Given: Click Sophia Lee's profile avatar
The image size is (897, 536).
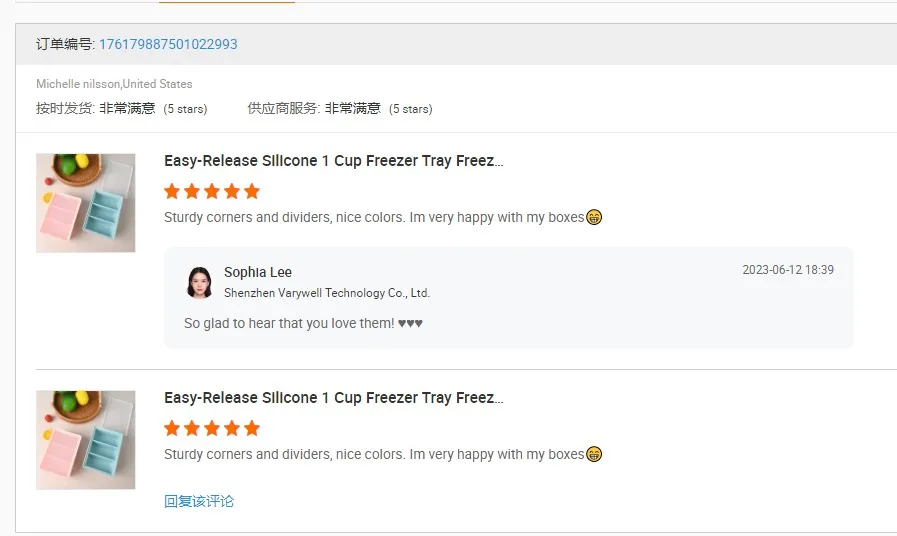Looking at the screenshot, I should 199,282.
